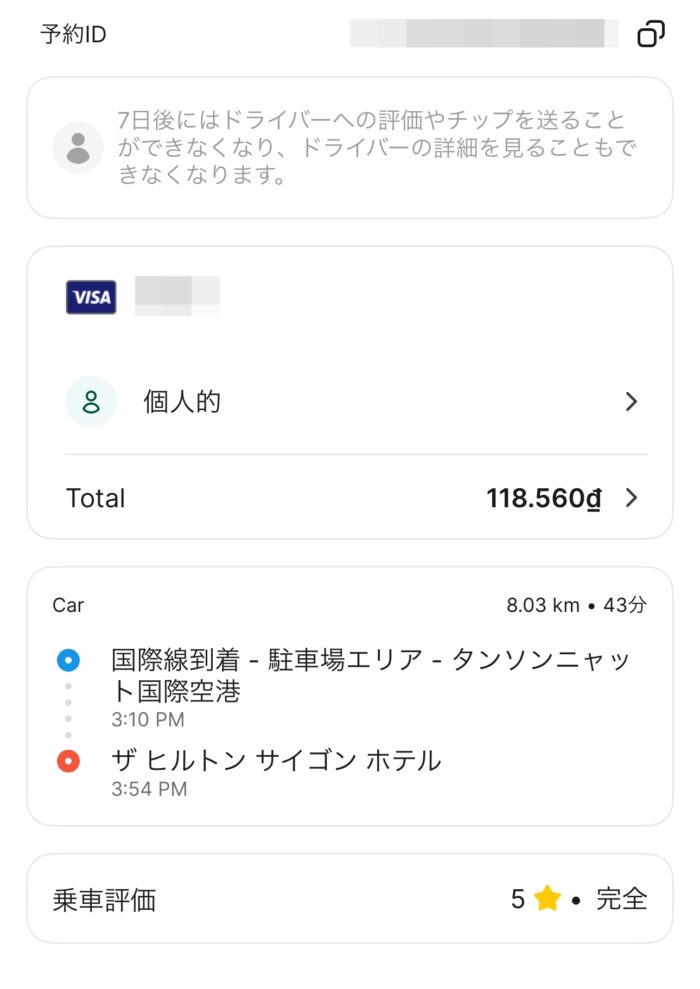This screenshot has height=989, width=700.
Task: Tap the VISA card logo
Action: [x=91, y=297]
